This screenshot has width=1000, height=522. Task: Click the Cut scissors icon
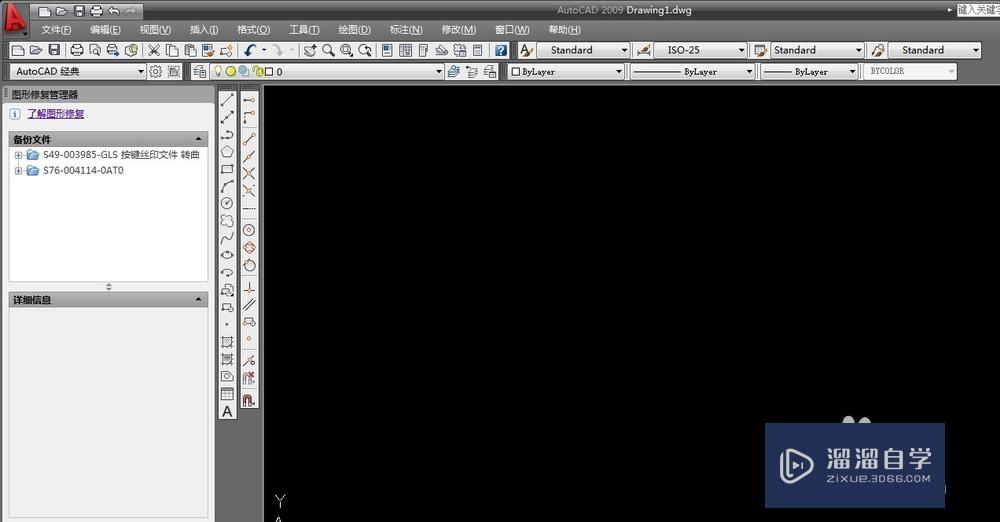[154, 50]
